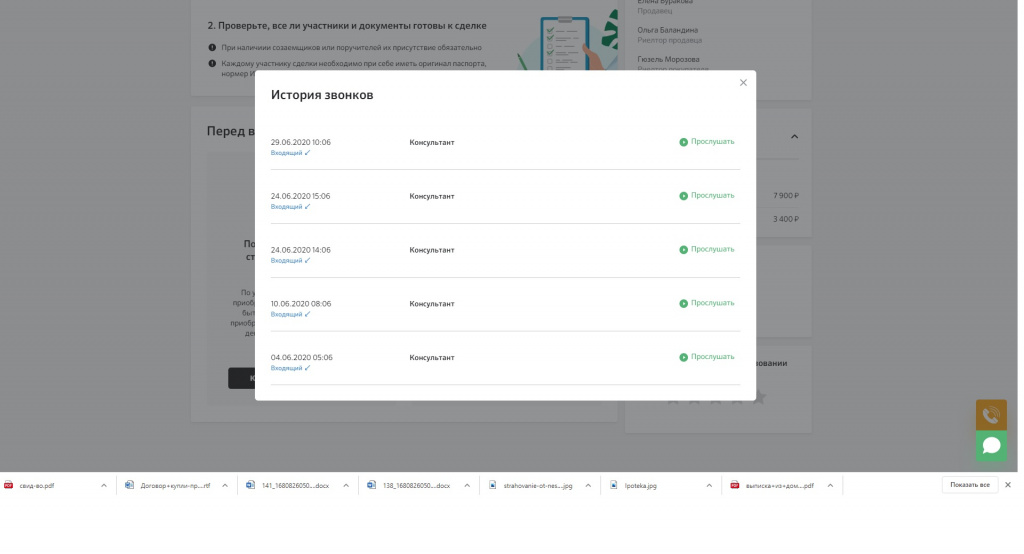Open downloaded file 141_1680826050...docx
Image resolution: width=1024 pixels, height=554 pixels.
click(x=295, y=485)
